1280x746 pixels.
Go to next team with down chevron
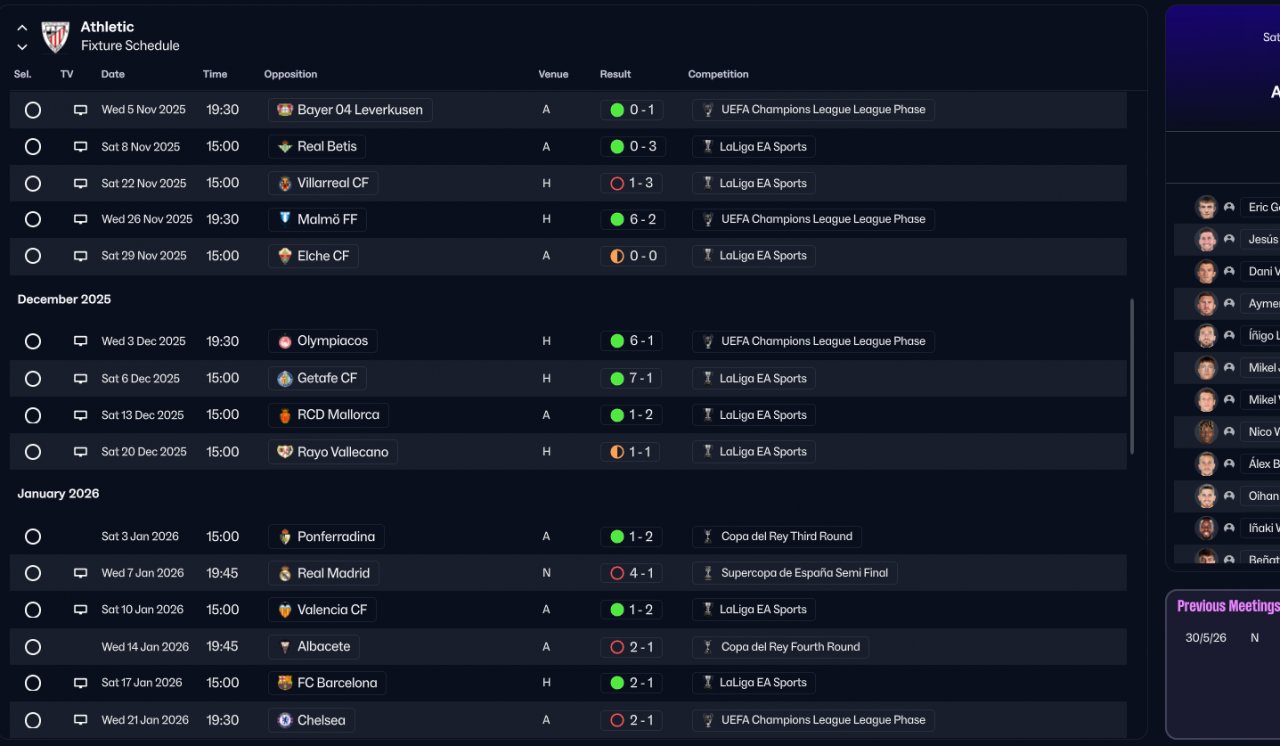tap(22, 47)
